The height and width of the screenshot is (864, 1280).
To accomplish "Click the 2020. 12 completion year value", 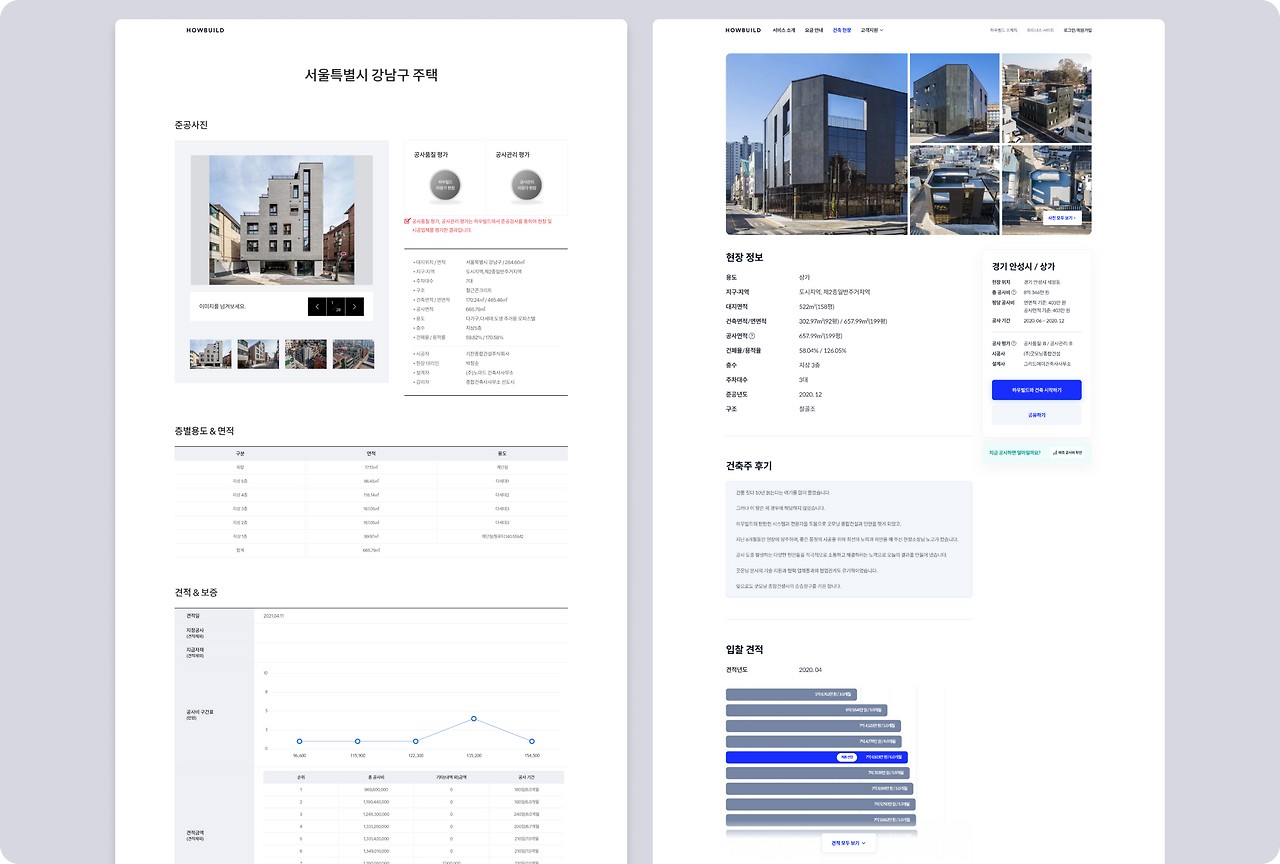I will (810, 394).
